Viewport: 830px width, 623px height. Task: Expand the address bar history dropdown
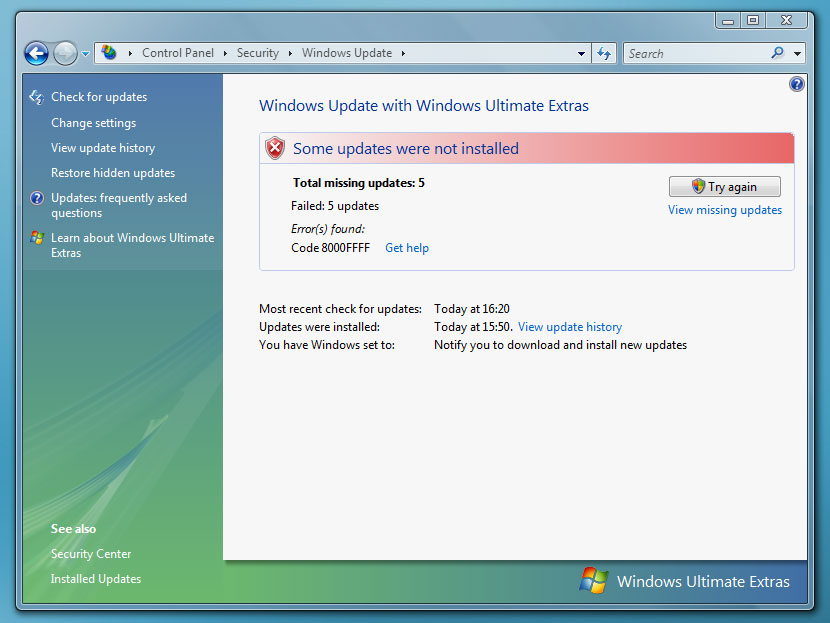click(x=582, y=54)
